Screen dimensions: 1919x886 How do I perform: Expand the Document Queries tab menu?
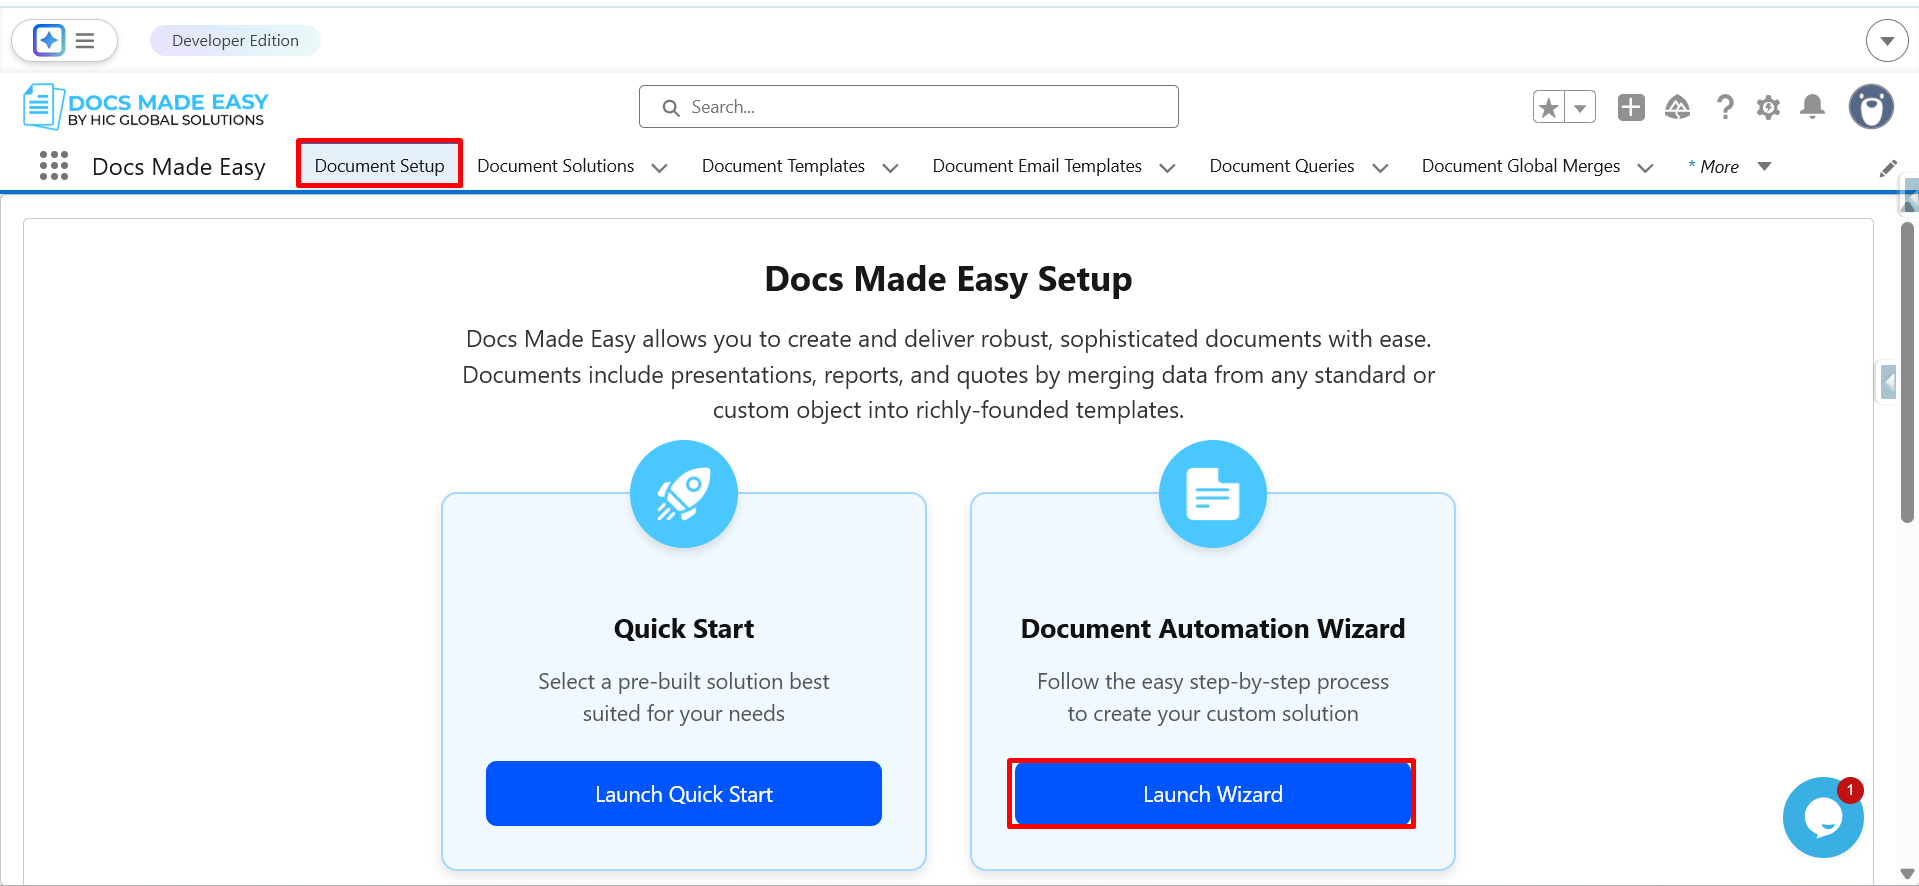(1380, 168)
